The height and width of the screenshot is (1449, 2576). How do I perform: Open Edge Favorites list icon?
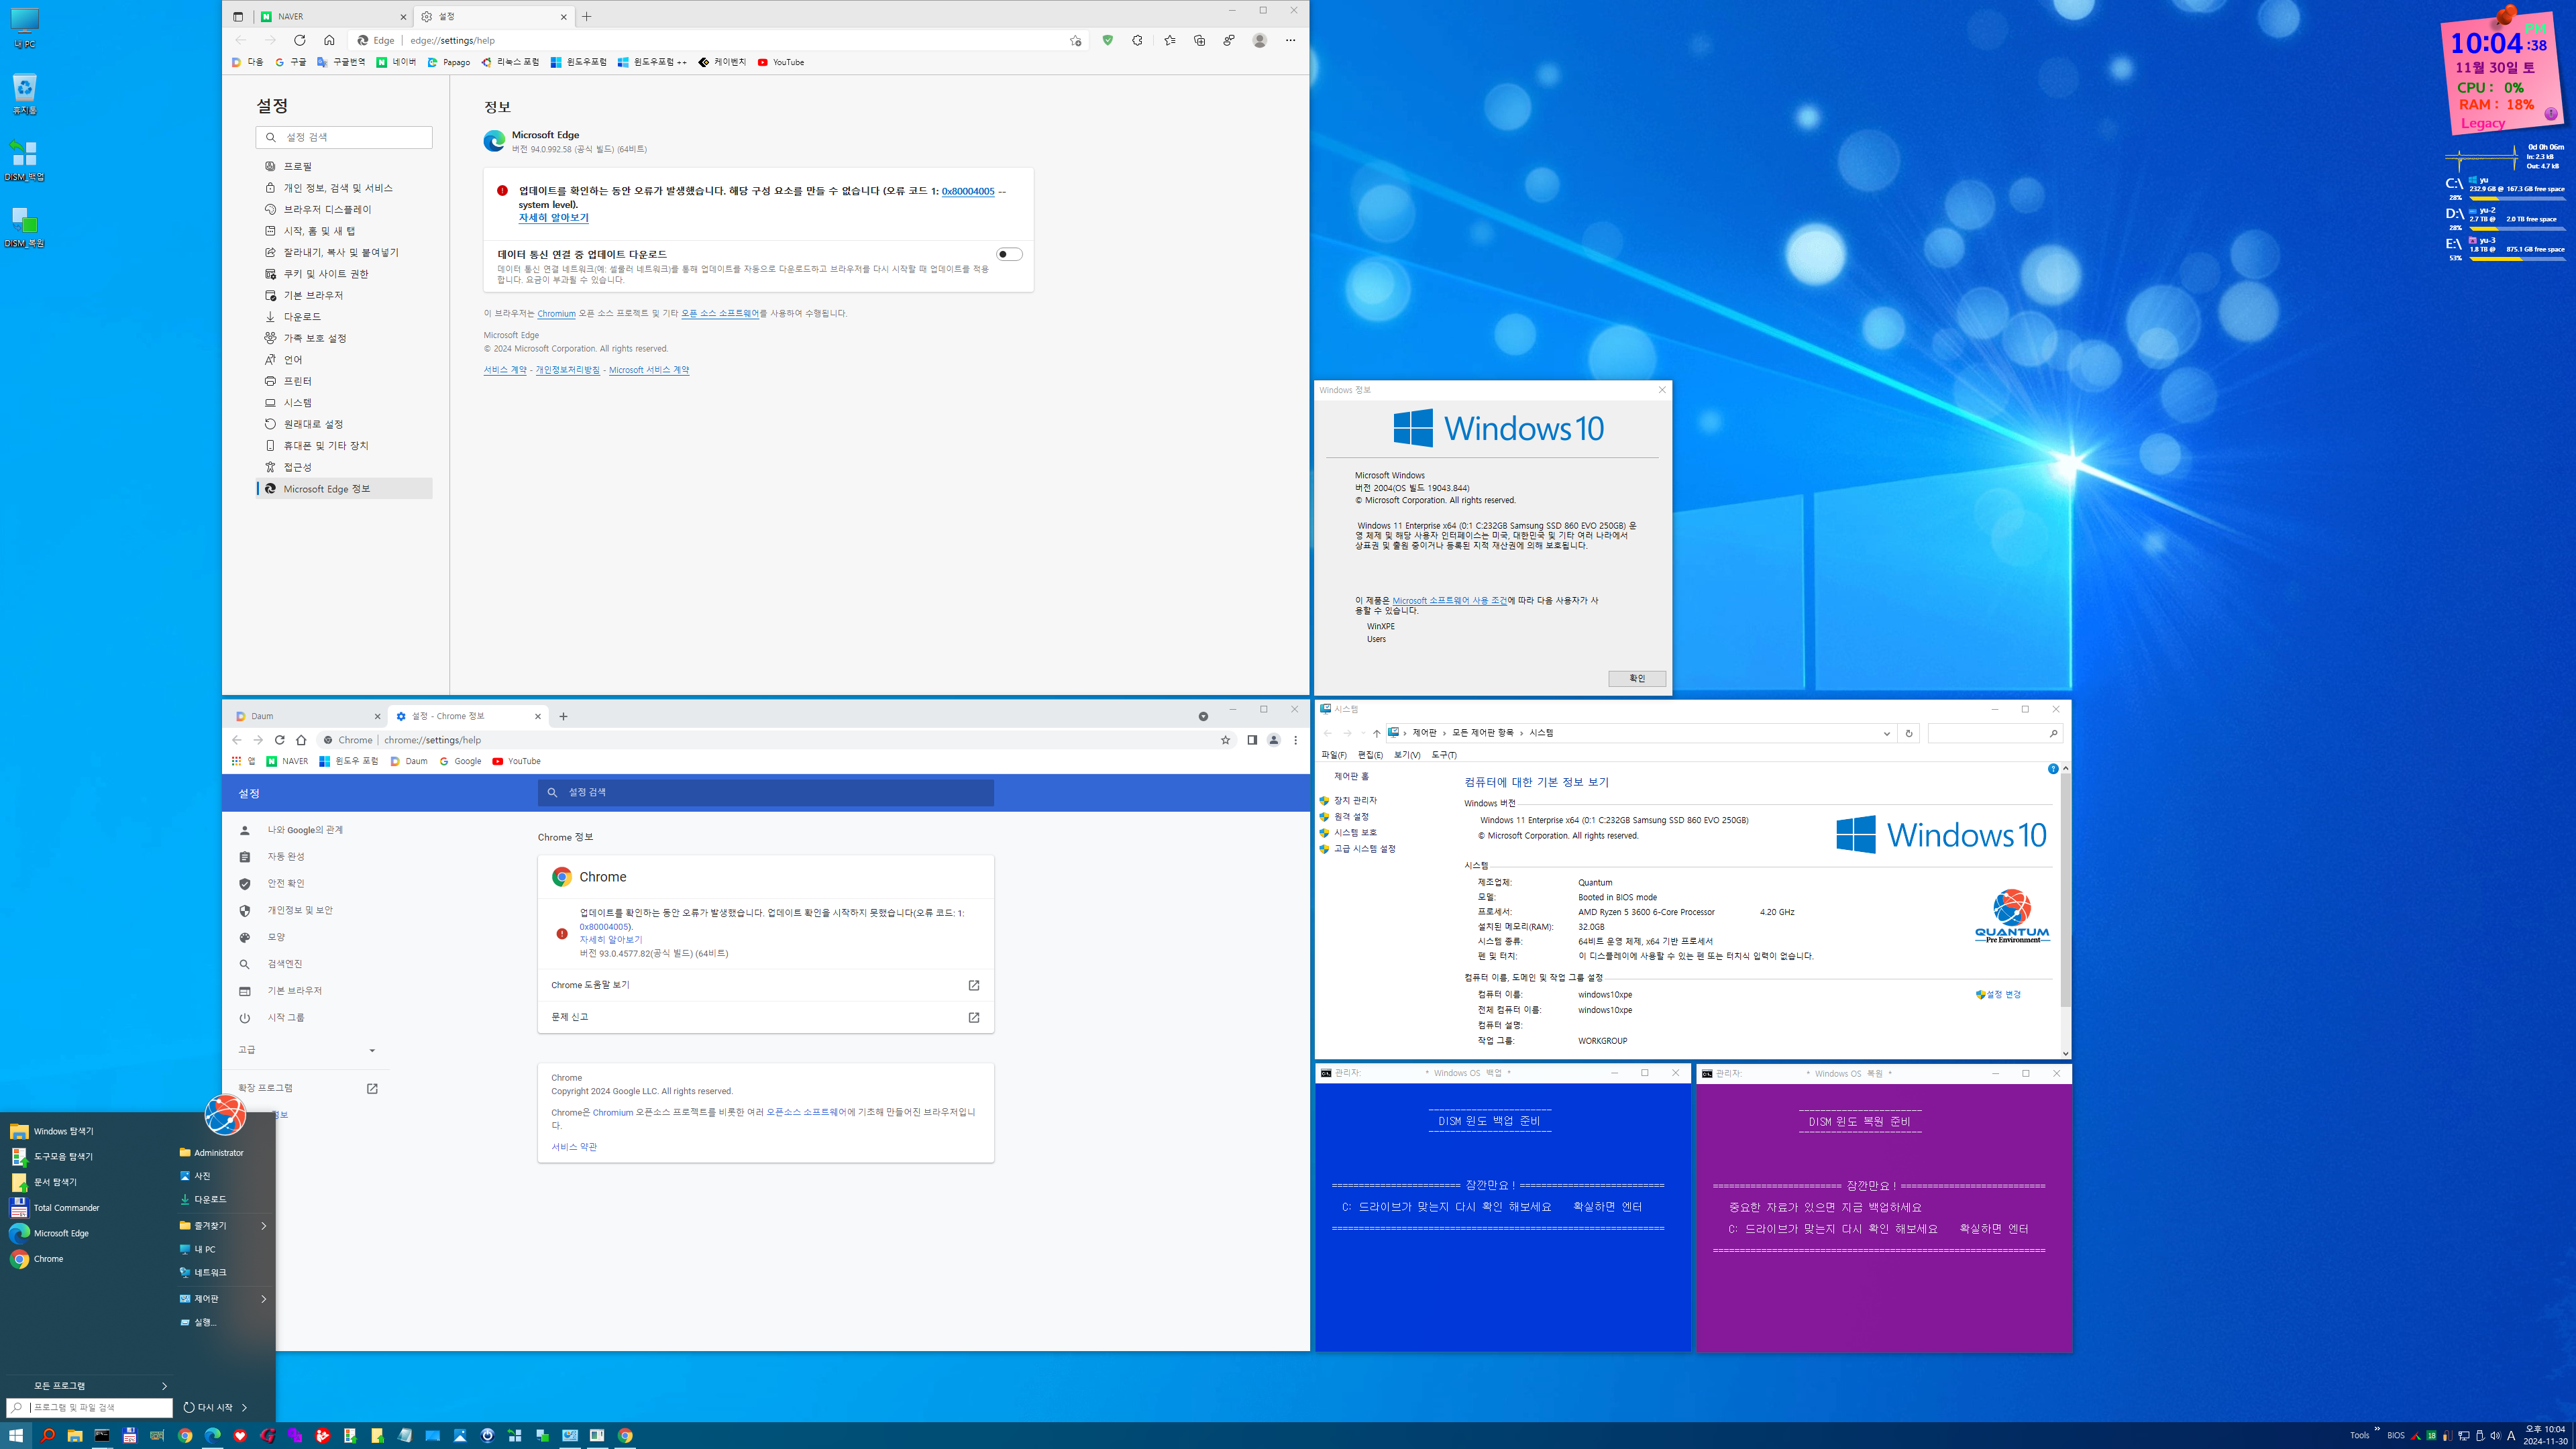(x=1169, y=41)
